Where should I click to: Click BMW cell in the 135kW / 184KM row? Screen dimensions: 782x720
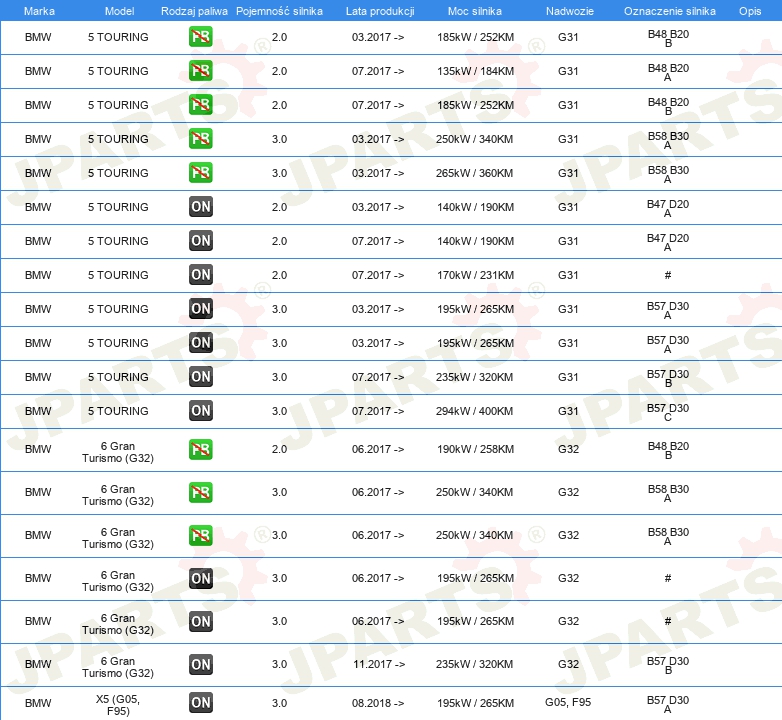(38, 71)
